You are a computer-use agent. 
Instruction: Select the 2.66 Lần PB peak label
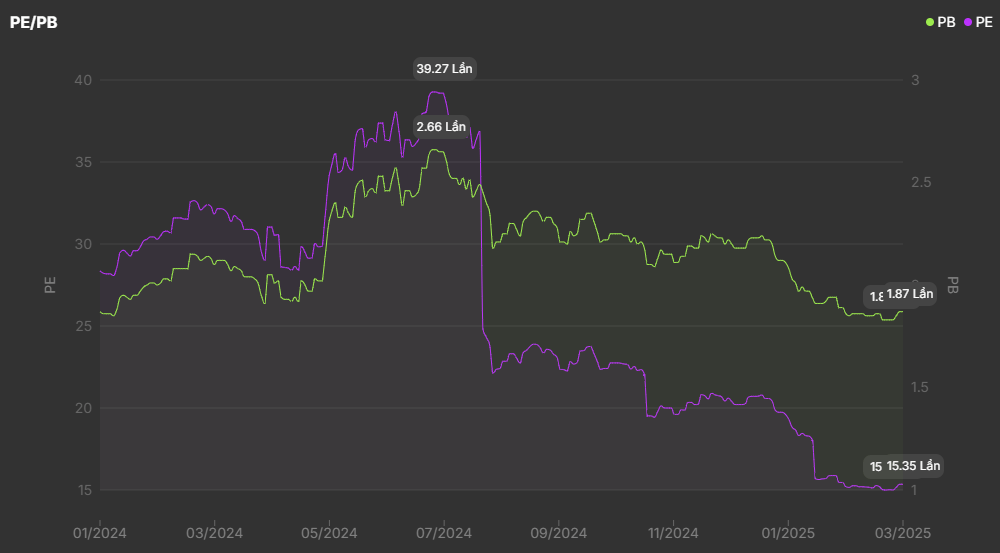click(441, 127)
